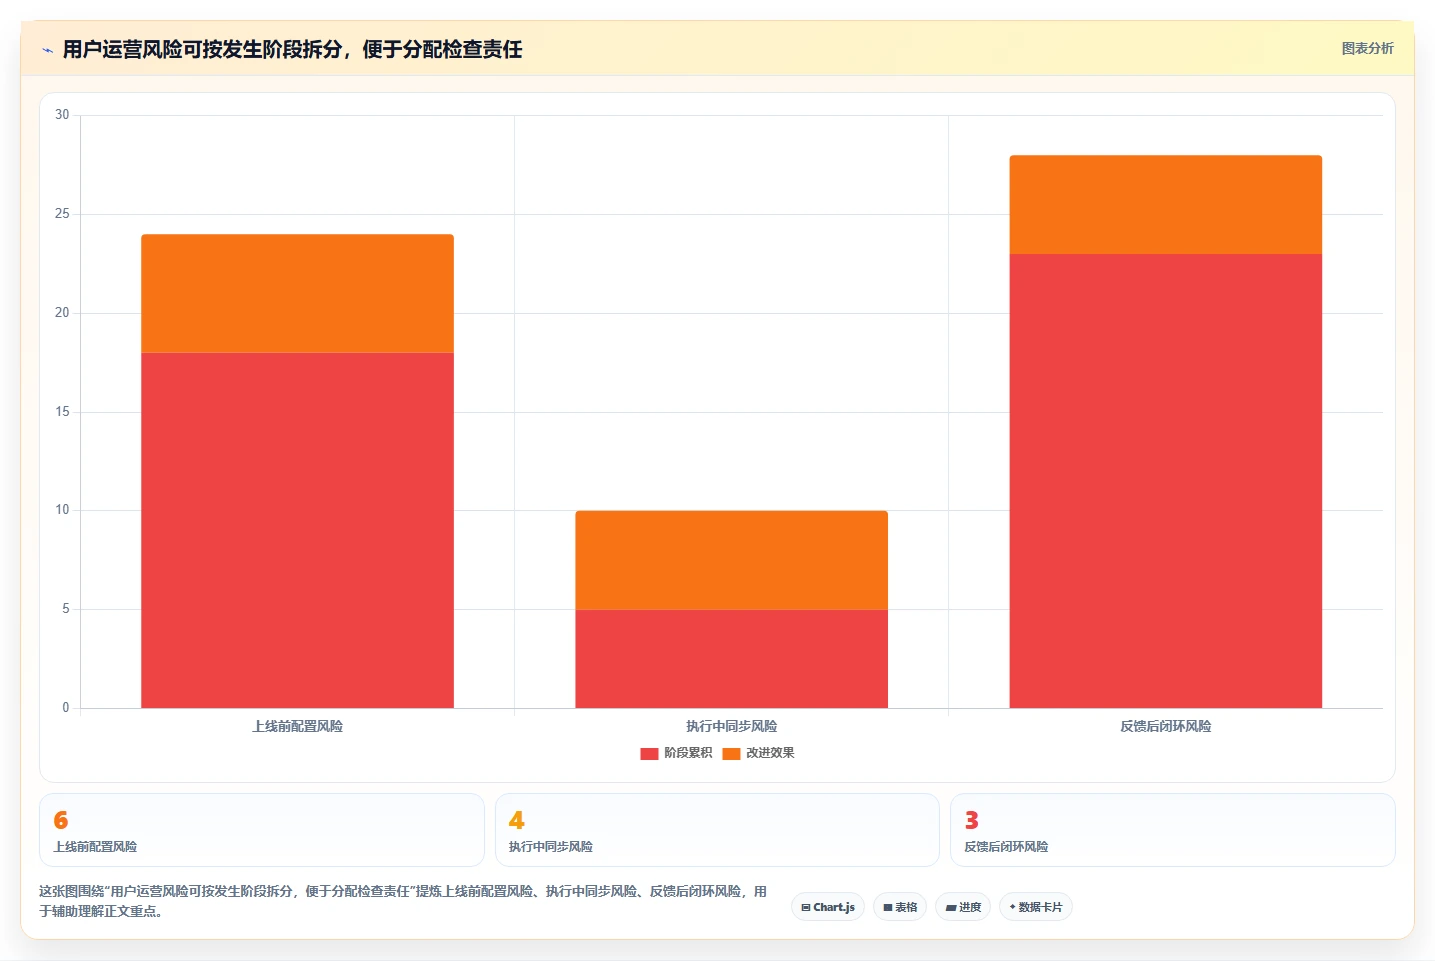Toggle the 改进效果 legend item

(758, 753)
